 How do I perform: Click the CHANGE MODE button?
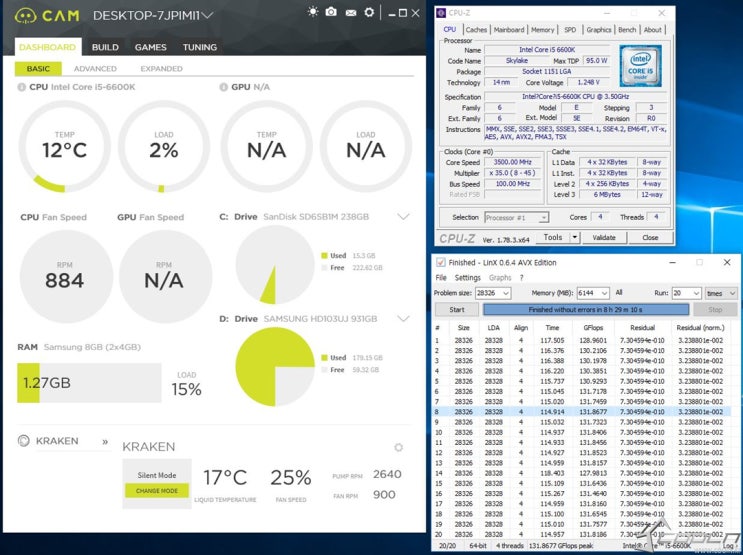click(x=157, y=491)
